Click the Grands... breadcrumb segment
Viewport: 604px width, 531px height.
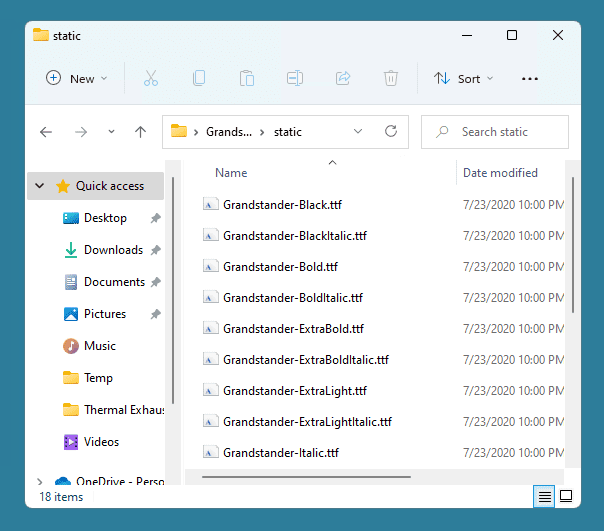(229, 132)
